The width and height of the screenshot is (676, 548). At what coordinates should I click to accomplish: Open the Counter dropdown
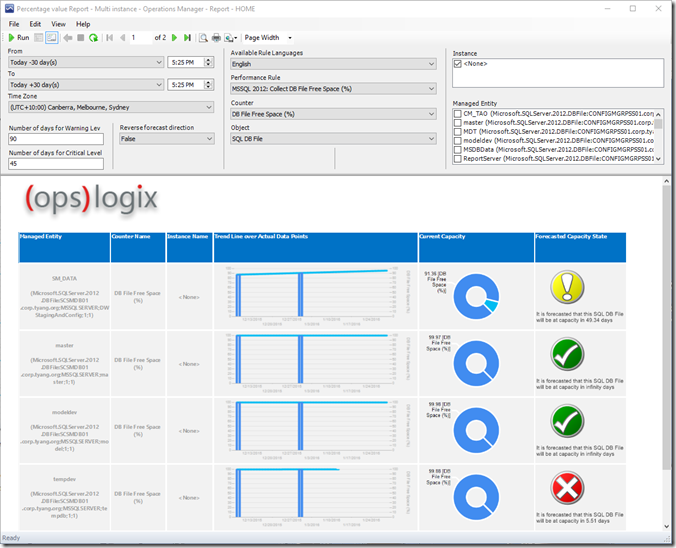[x=333, y=114]
